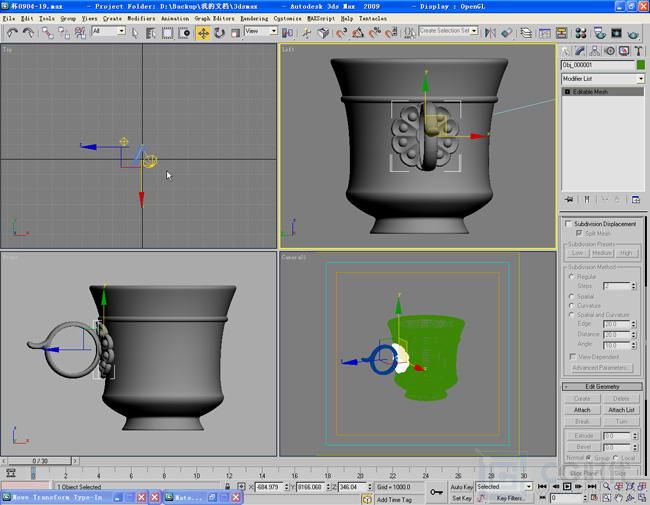Open the Graph Editors menu
Image resolution: width=650 pixels, height=505 pixels.
(214, 19)
